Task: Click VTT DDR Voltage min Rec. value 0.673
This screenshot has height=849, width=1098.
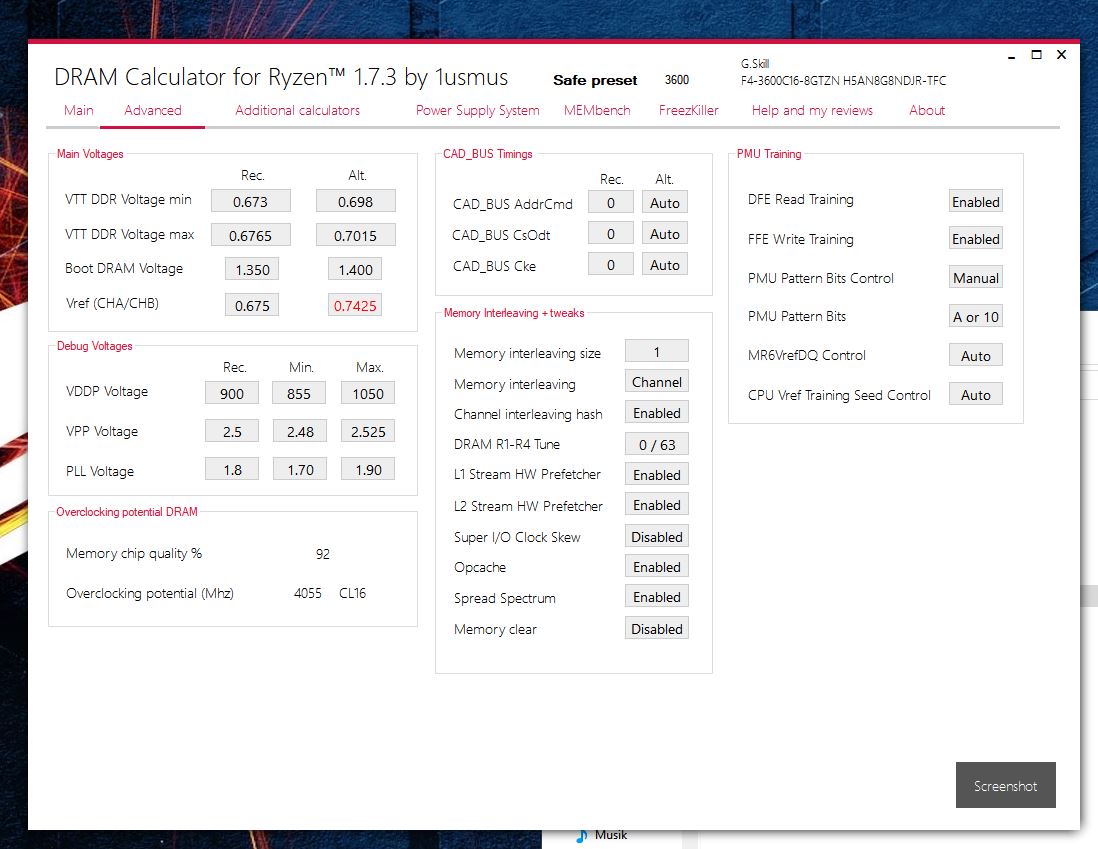Action: pos(251,201)
